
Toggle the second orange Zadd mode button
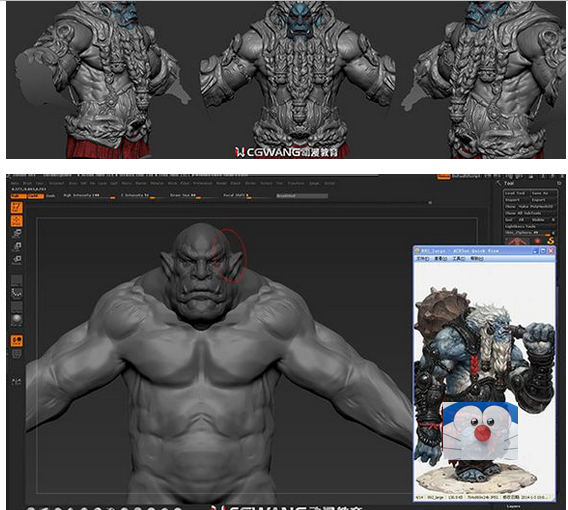coord(36,196)
